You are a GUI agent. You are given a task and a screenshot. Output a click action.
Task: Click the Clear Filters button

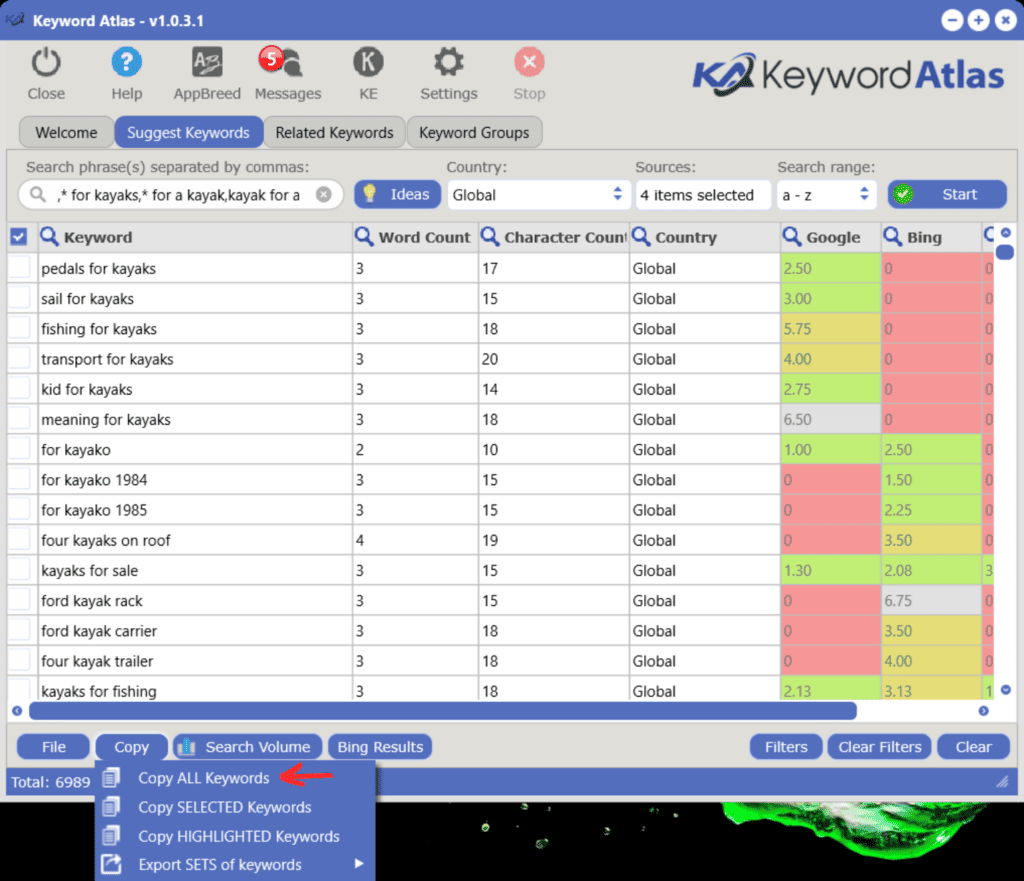878,746
